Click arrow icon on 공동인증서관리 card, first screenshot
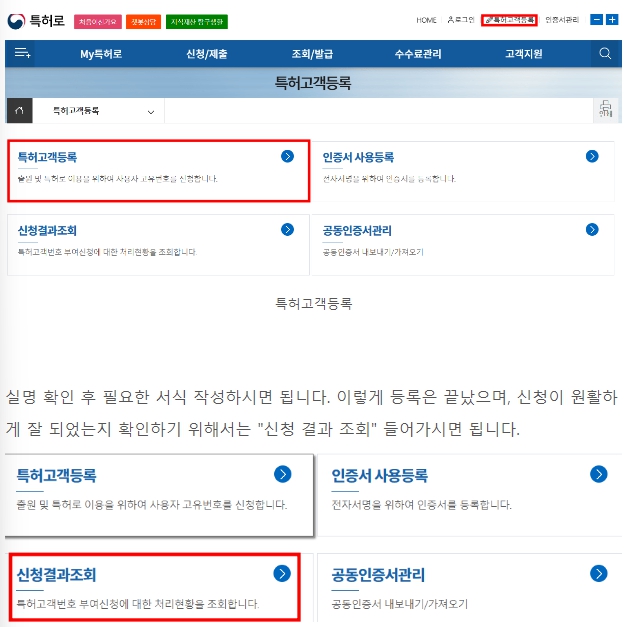The height and width of the screenshot is (627, 637). pos(592,230)
